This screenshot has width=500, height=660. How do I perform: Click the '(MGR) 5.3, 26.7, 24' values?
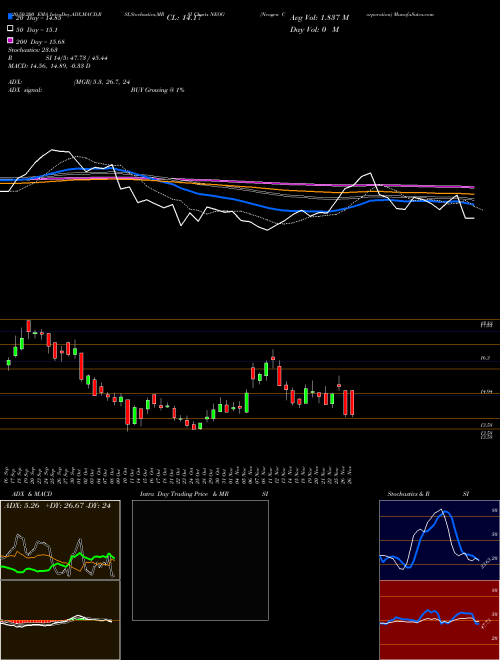coord(102,83)
